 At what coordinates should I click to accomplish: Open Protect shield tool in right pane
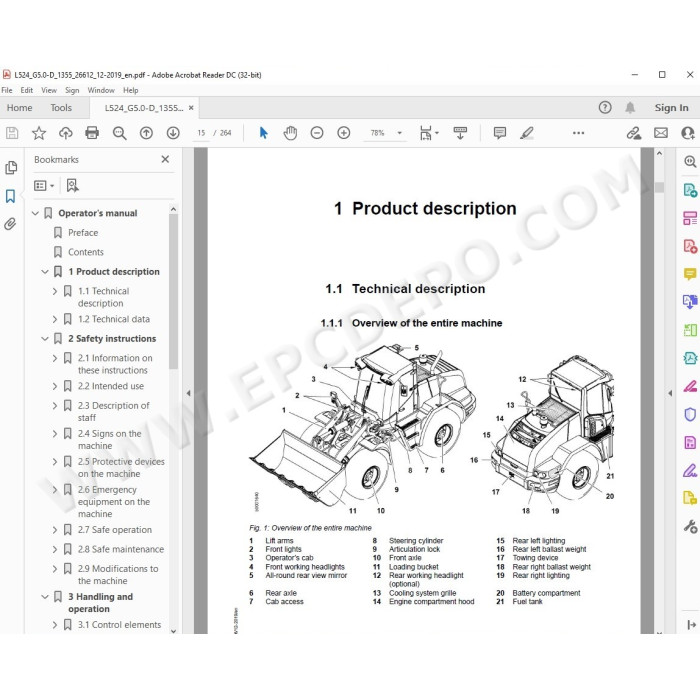coord(690,414)
